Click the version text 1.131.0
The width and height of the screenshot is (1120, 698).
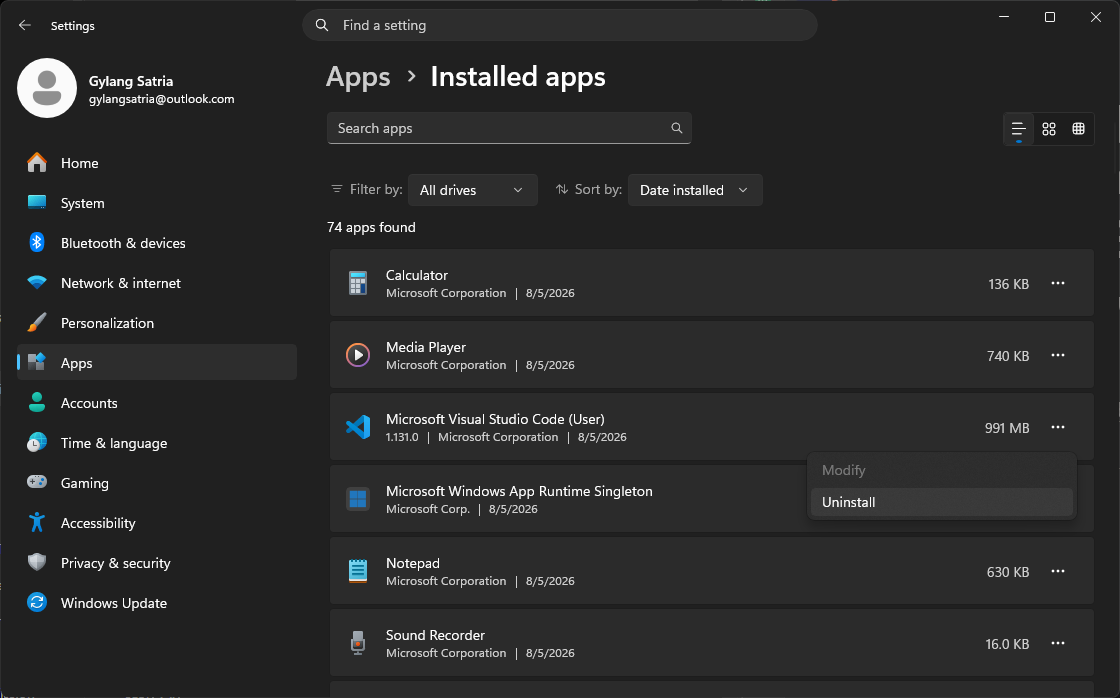coord(402,437)
